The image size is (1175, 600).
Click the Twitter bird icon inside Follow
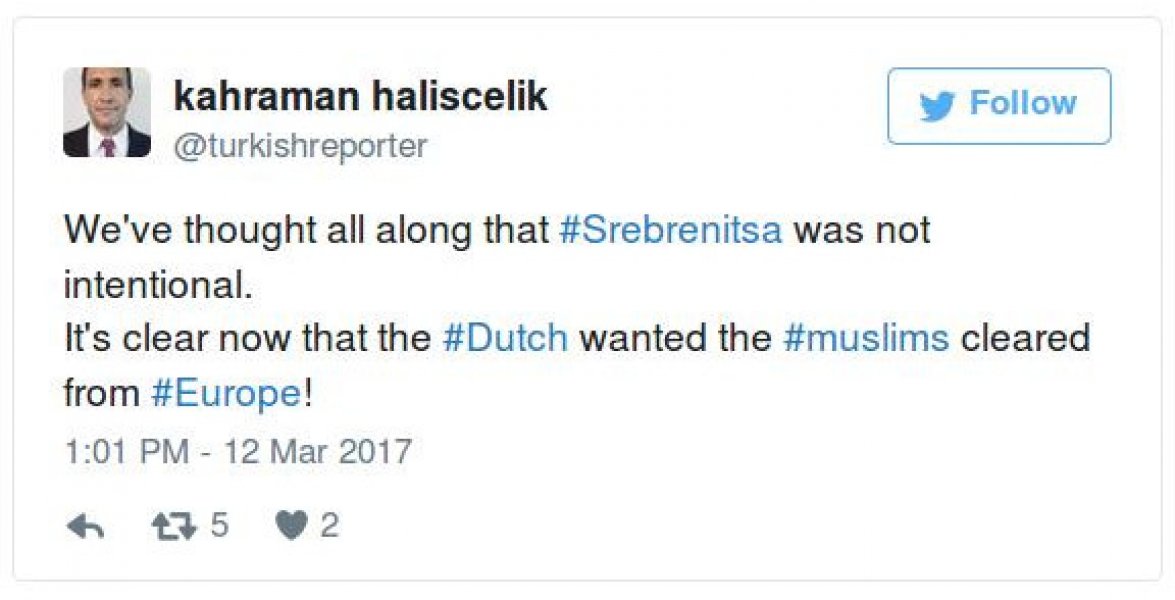click(937, 106)
